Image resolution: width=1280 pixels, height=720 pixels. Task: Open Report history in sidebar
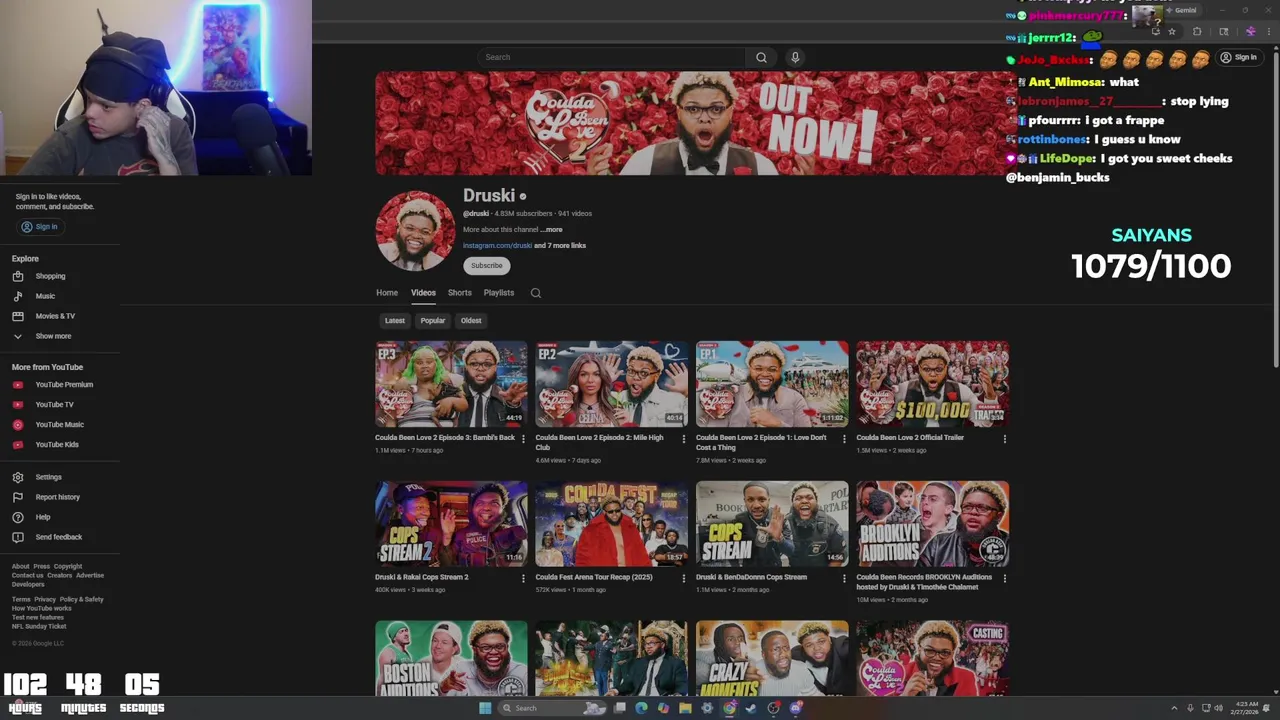click(57, 497)
